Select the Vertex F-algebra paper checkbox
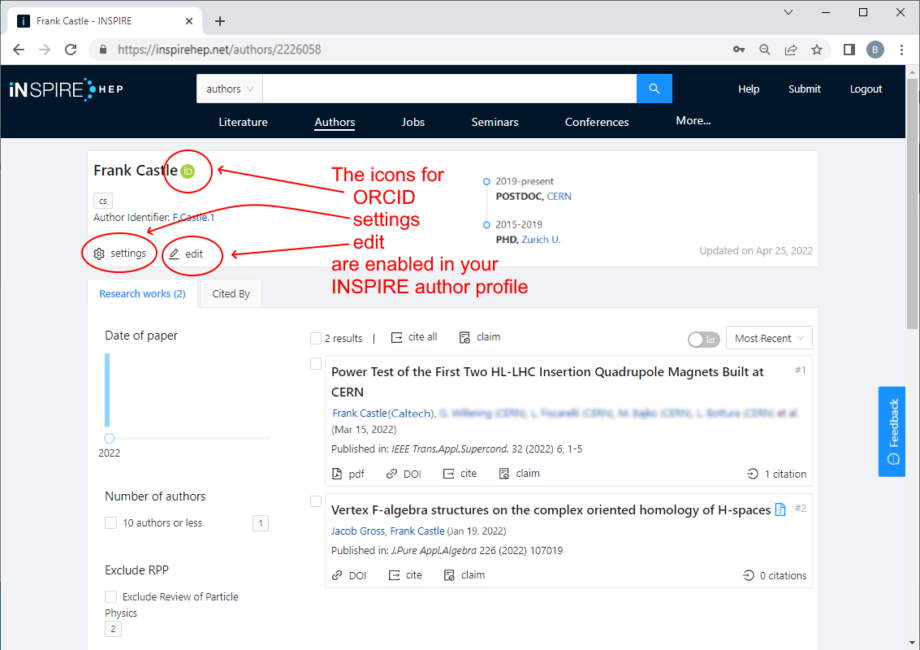 316,502
